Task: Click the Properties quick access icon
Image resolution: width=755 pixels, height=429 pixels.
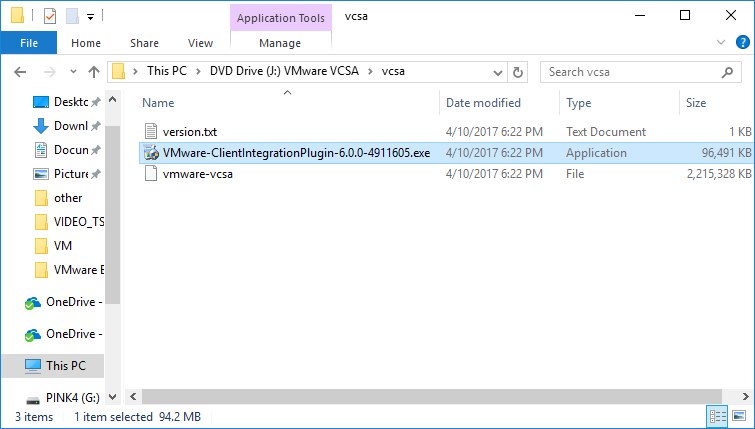Action: point(50,16)
